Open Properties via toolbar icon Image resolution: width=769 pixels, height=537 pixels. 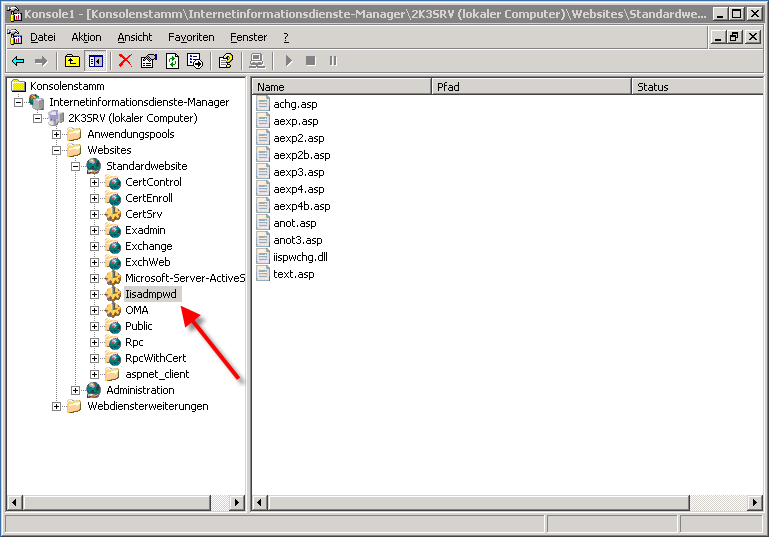[149, 61]
